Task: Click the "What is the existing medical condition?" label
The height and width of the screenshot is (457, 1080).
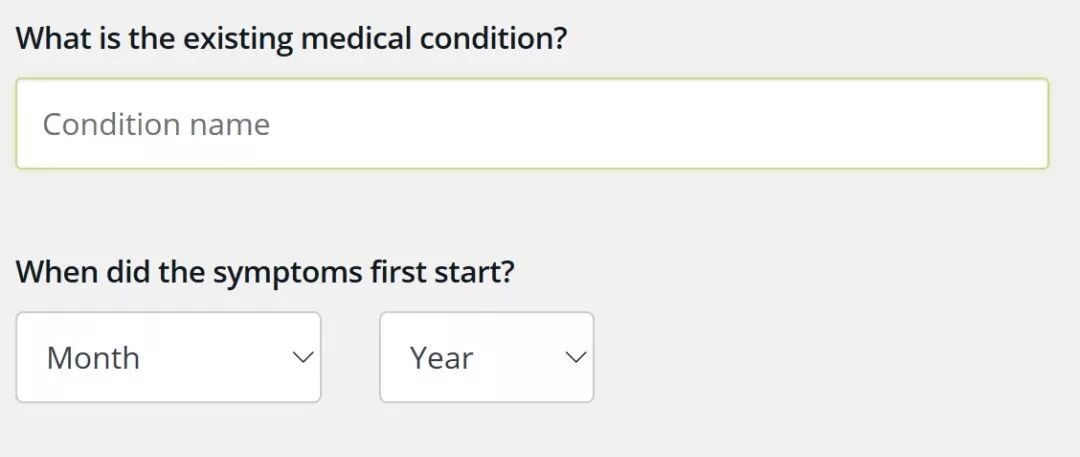Action: point(292,39)
